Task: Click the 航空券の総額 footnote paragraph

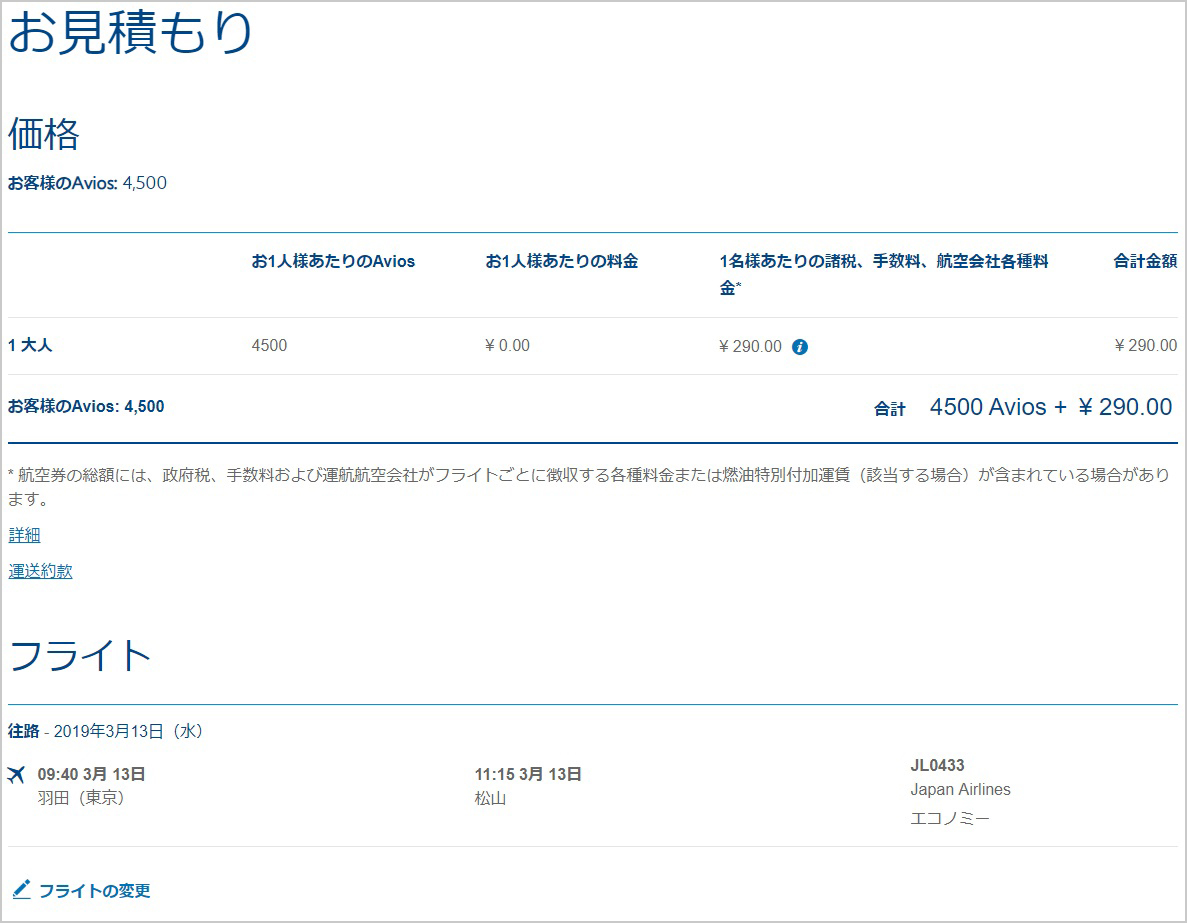Action: (x=589, y=487)
